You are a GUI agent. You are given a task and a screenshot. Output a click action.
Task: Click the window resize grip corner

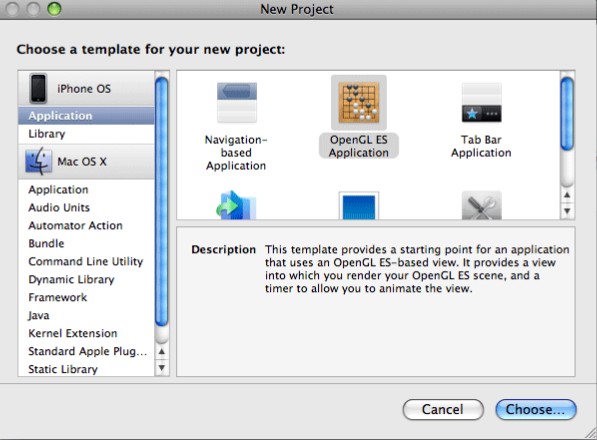point(591,434)
